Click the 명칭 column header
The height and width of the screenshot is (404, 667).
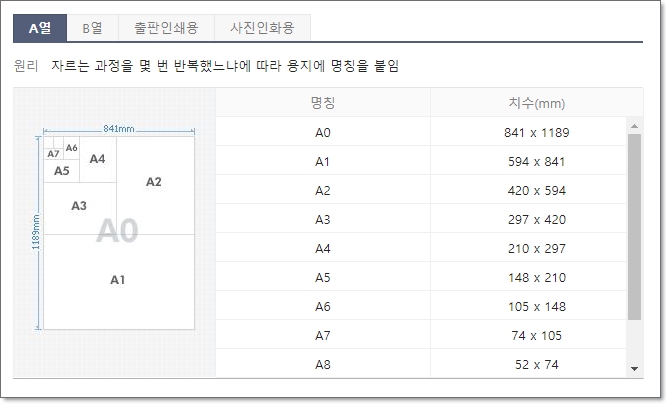pos(323,102)
